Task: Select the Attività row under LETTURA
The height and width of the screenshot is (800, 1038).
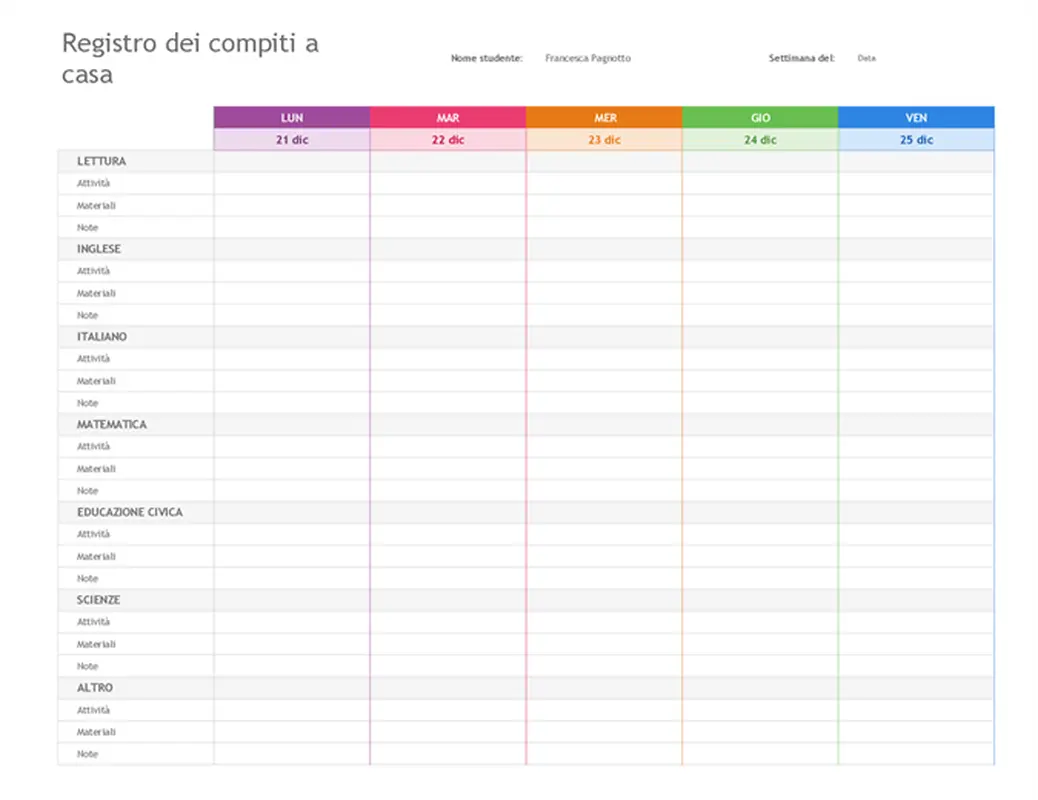Action: [92, 183]
